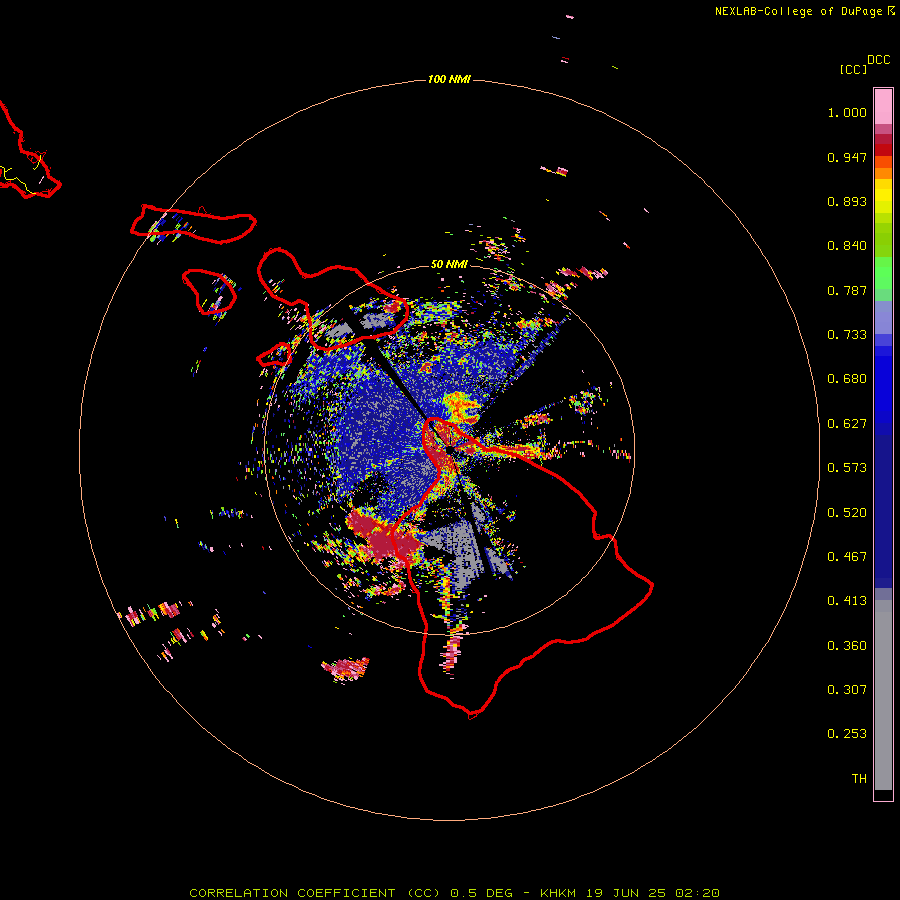This screenshot has width=900, height=900.
Task: Click the 0.947 scale value
Action: tap(847, 157)
